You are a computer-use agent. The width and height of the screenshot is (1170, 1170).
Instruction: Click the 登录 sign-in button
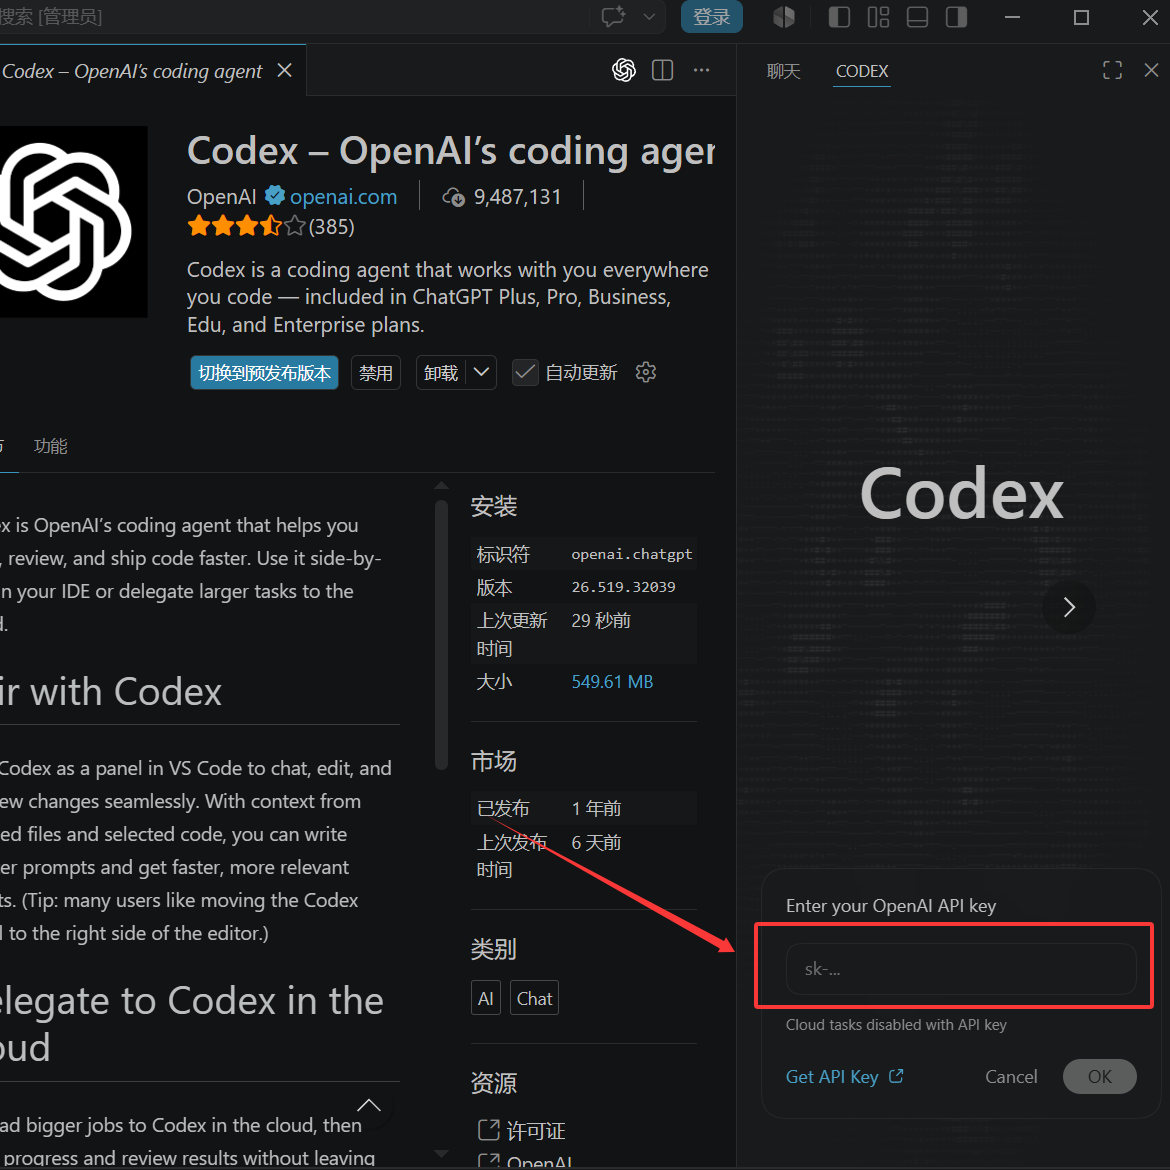(x=711, y=16)
